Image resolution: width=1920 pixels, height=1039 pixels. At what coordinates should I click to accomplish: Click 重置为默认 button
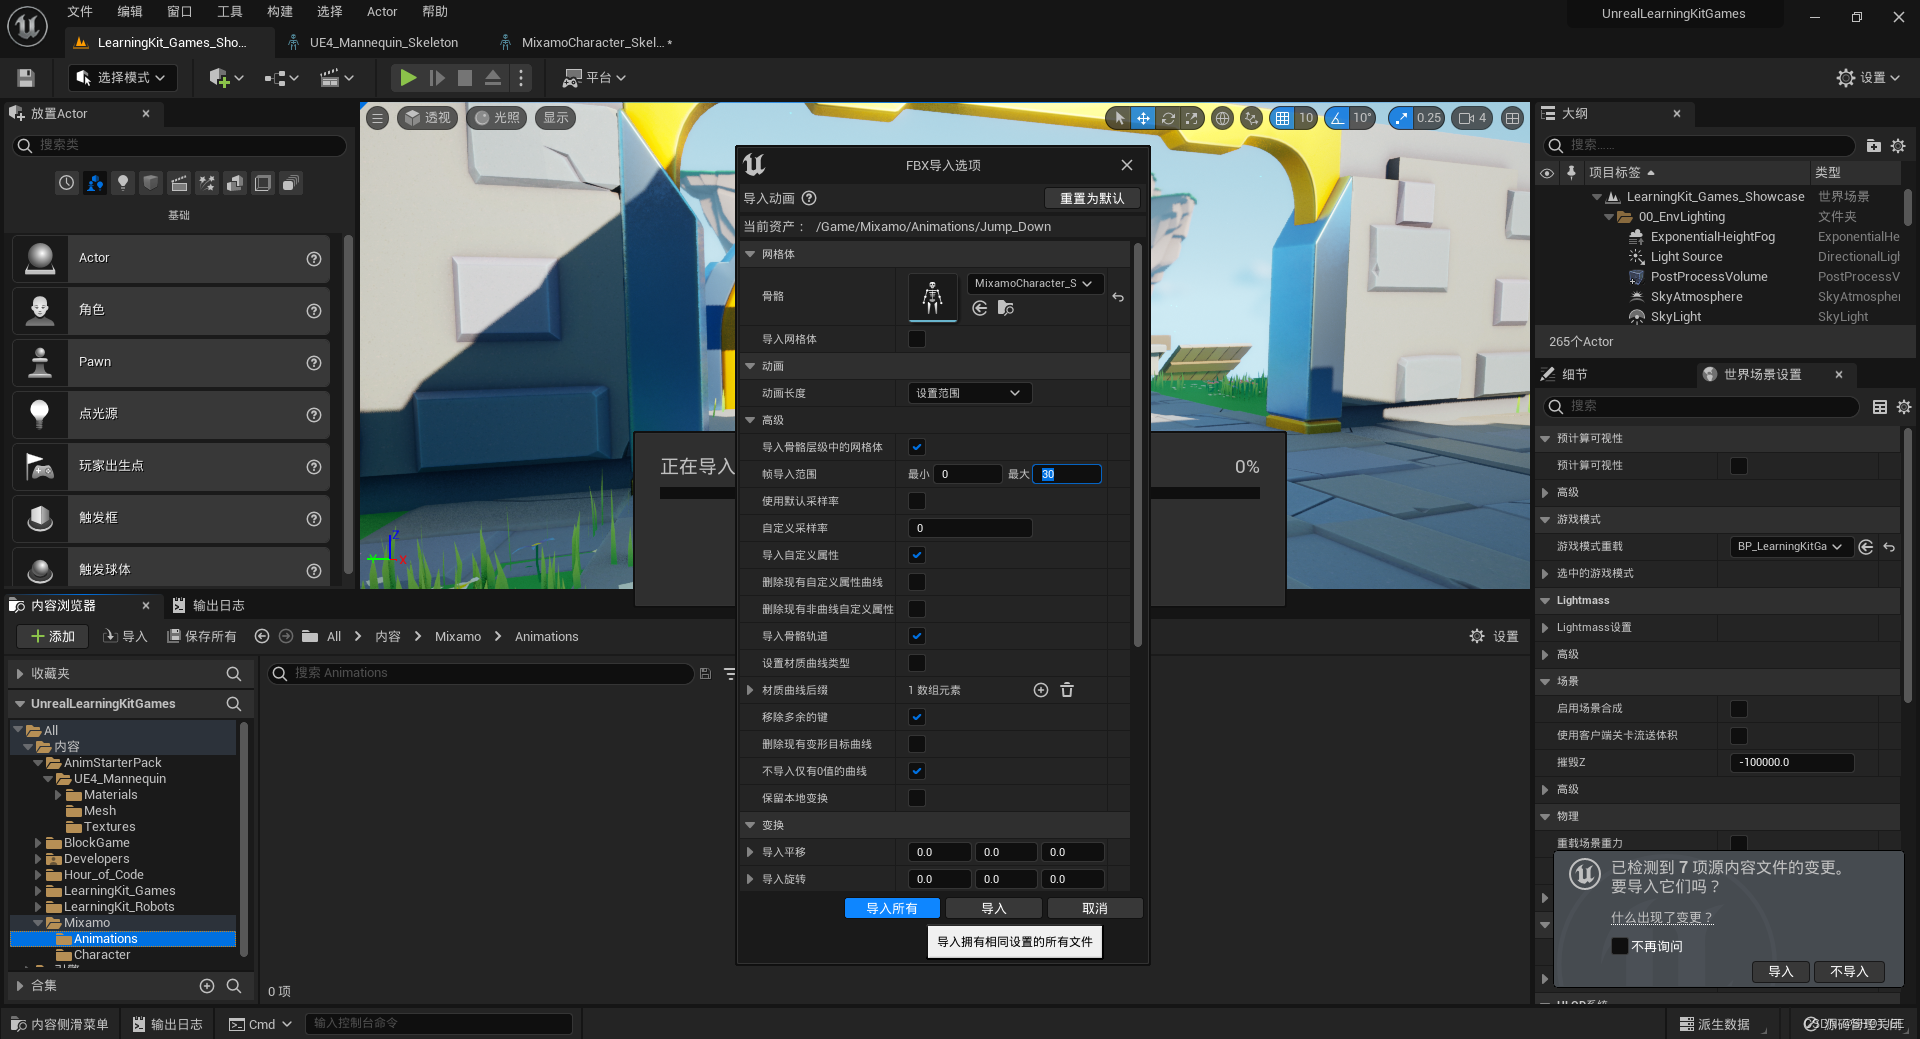1092,198
